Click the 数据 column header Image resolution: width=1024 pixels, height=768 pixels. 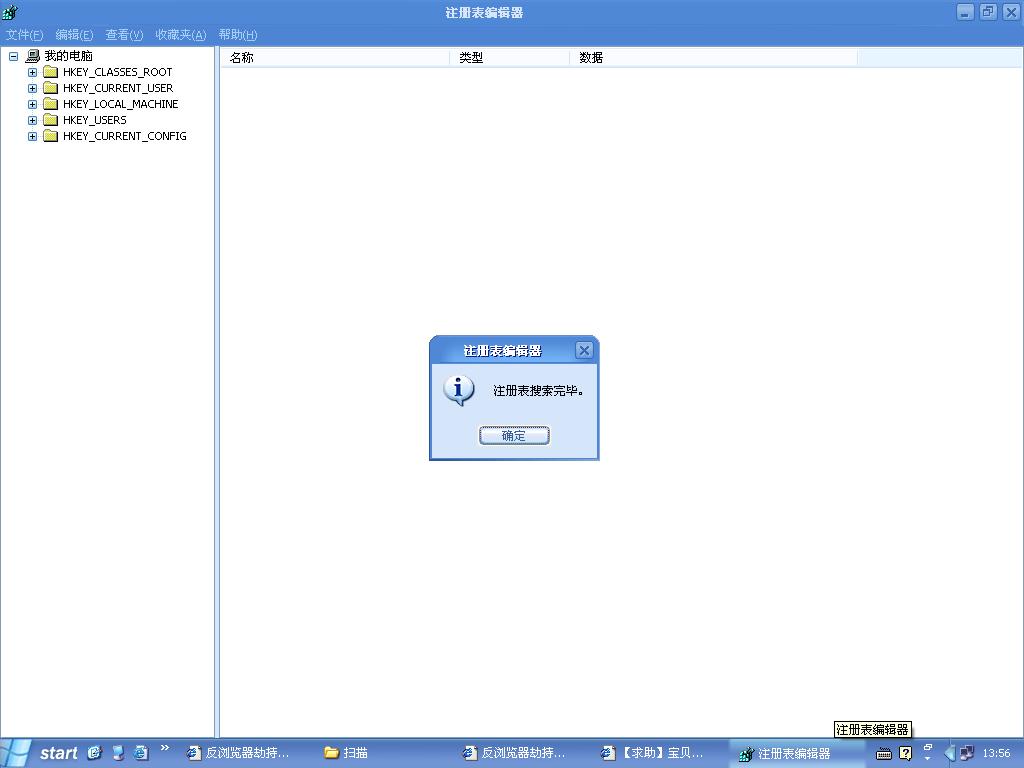713,57
